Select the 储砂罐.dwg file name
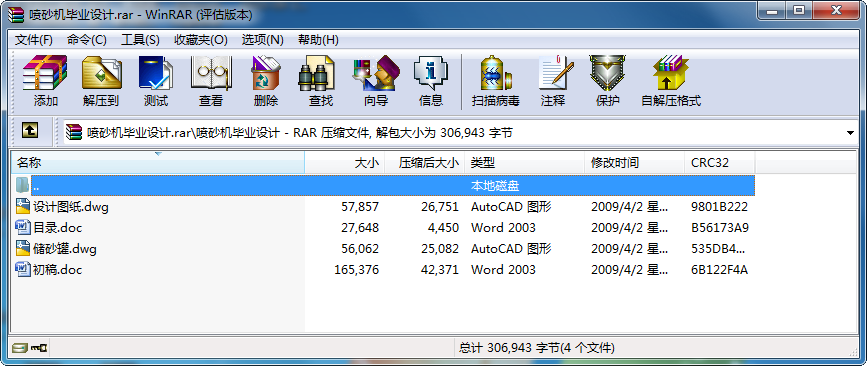 [65, 248]
